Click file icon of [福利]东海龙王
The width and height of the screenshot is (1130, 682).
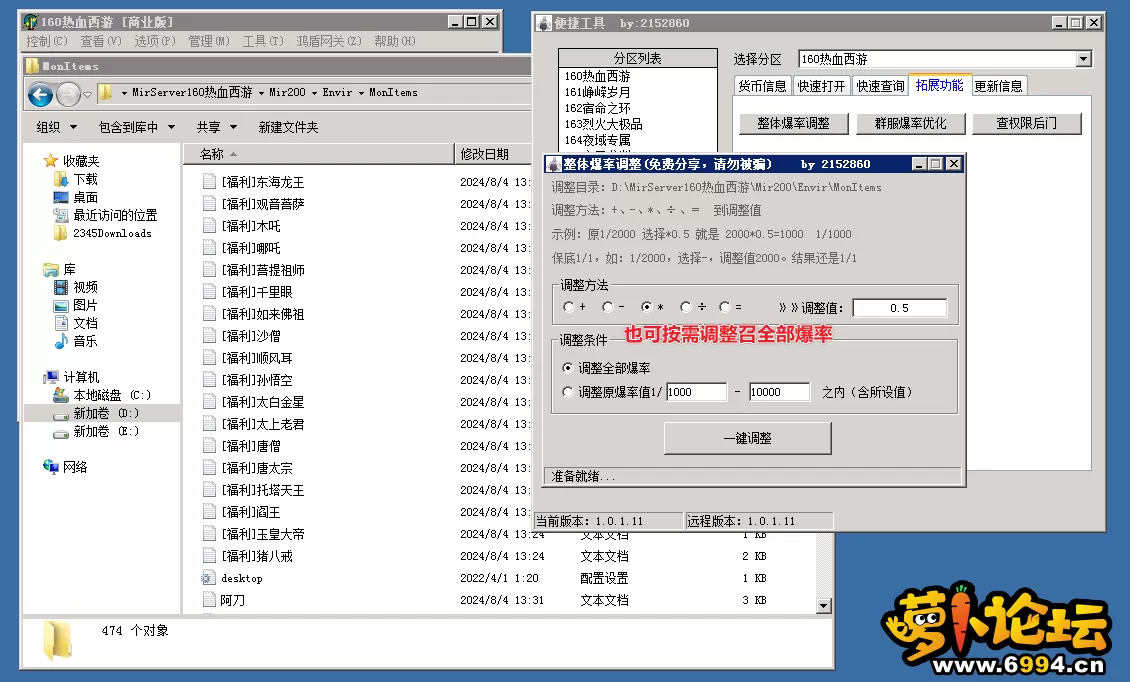click(x=209, y=182)
